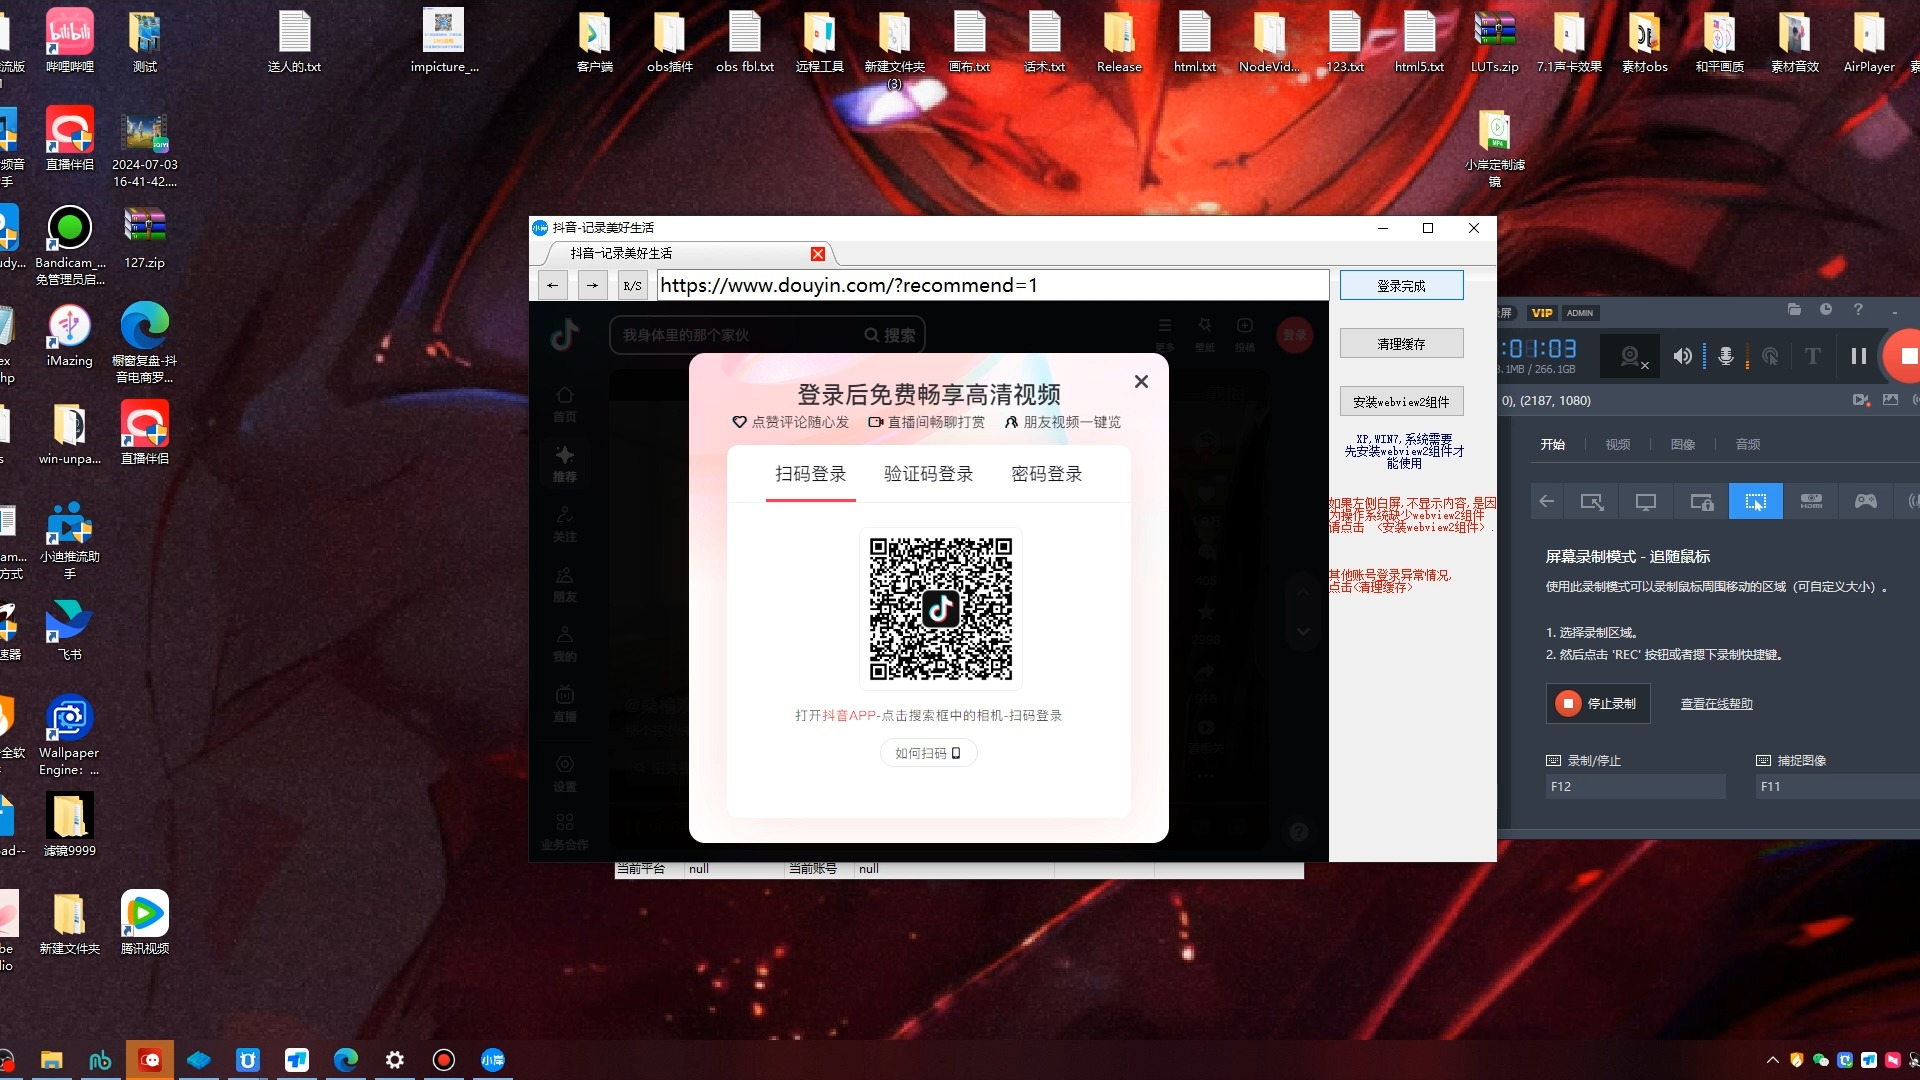Screen dimensions: 1920x1080
Task: Switch to 验证码登录 tab
Action: tap(928, 473)
